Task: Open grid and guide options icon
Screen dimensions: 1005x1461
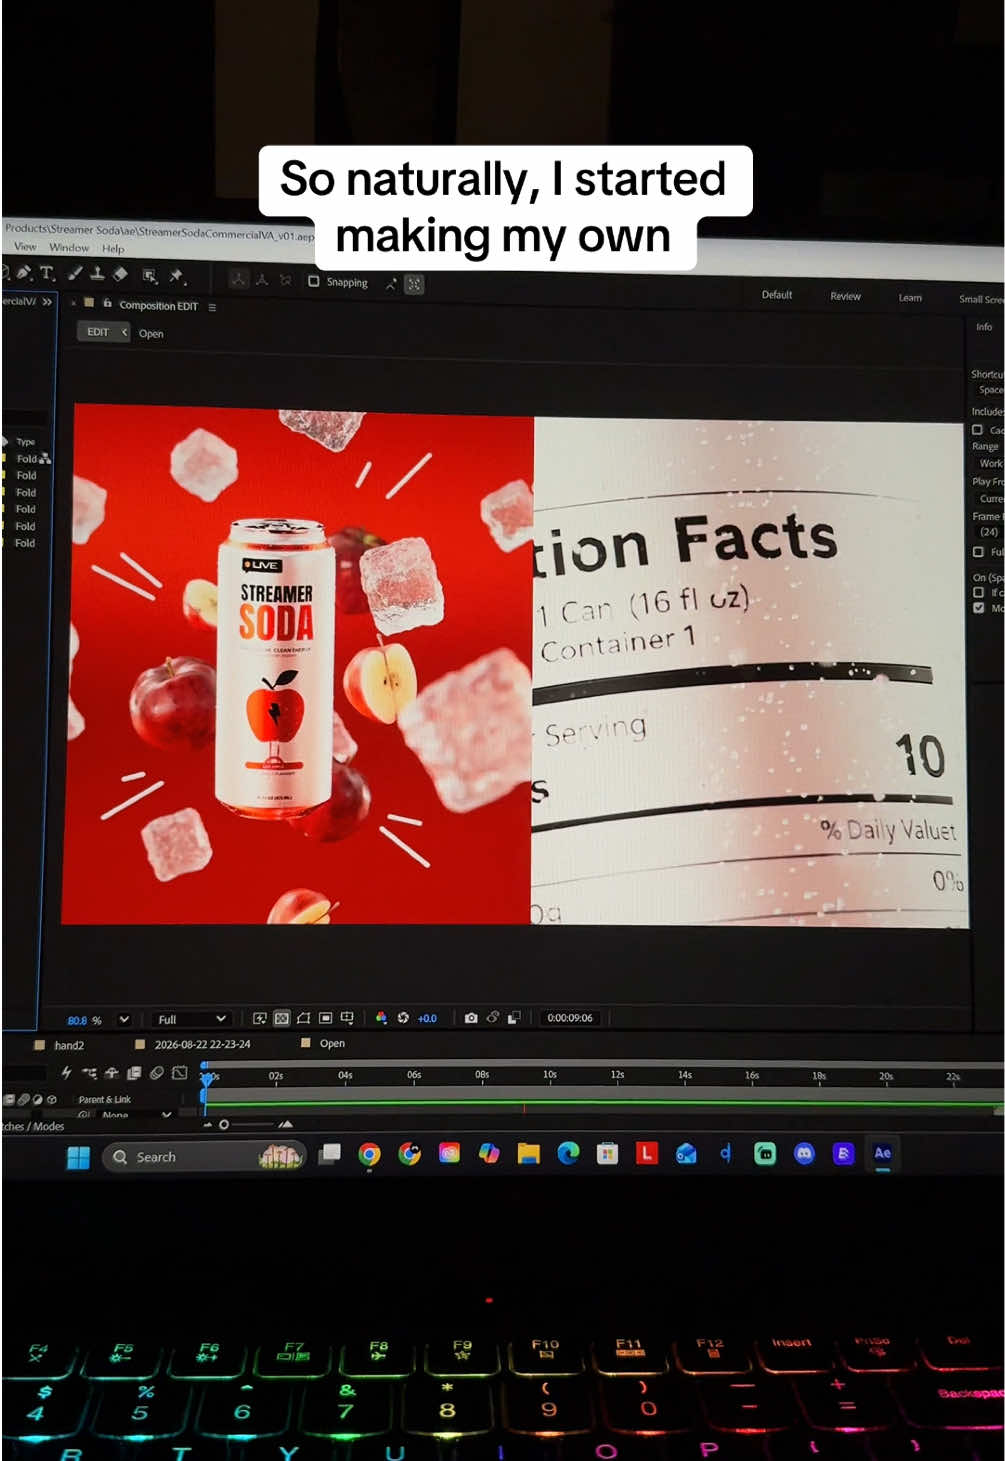Action: click(347, 1018)
